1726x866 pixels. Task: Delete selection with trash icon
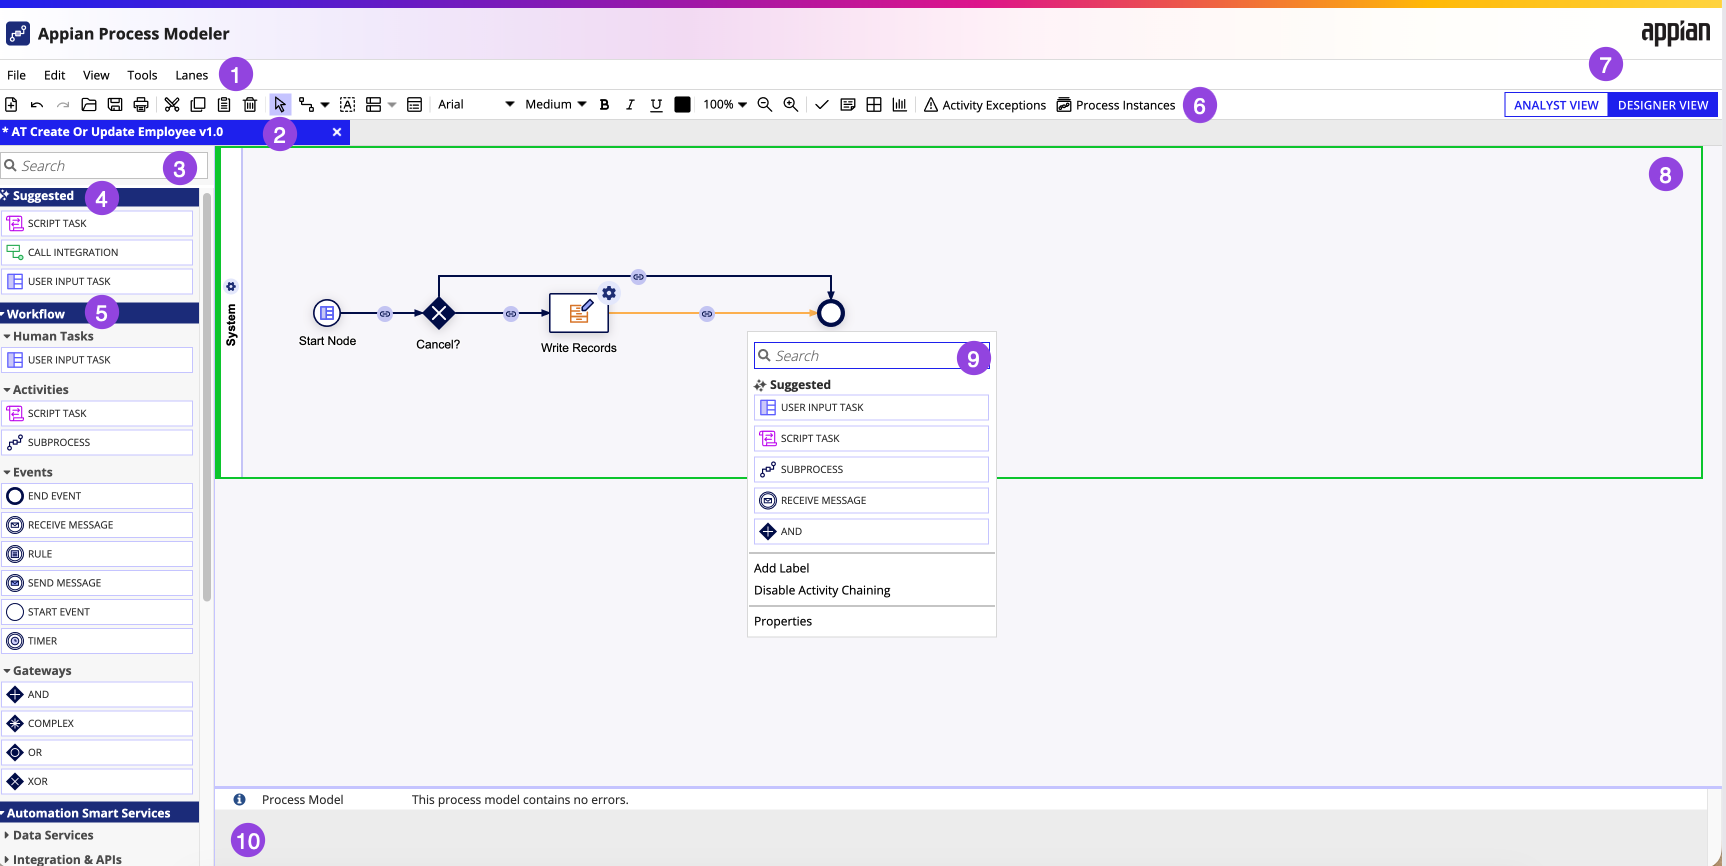coord(250,104)
